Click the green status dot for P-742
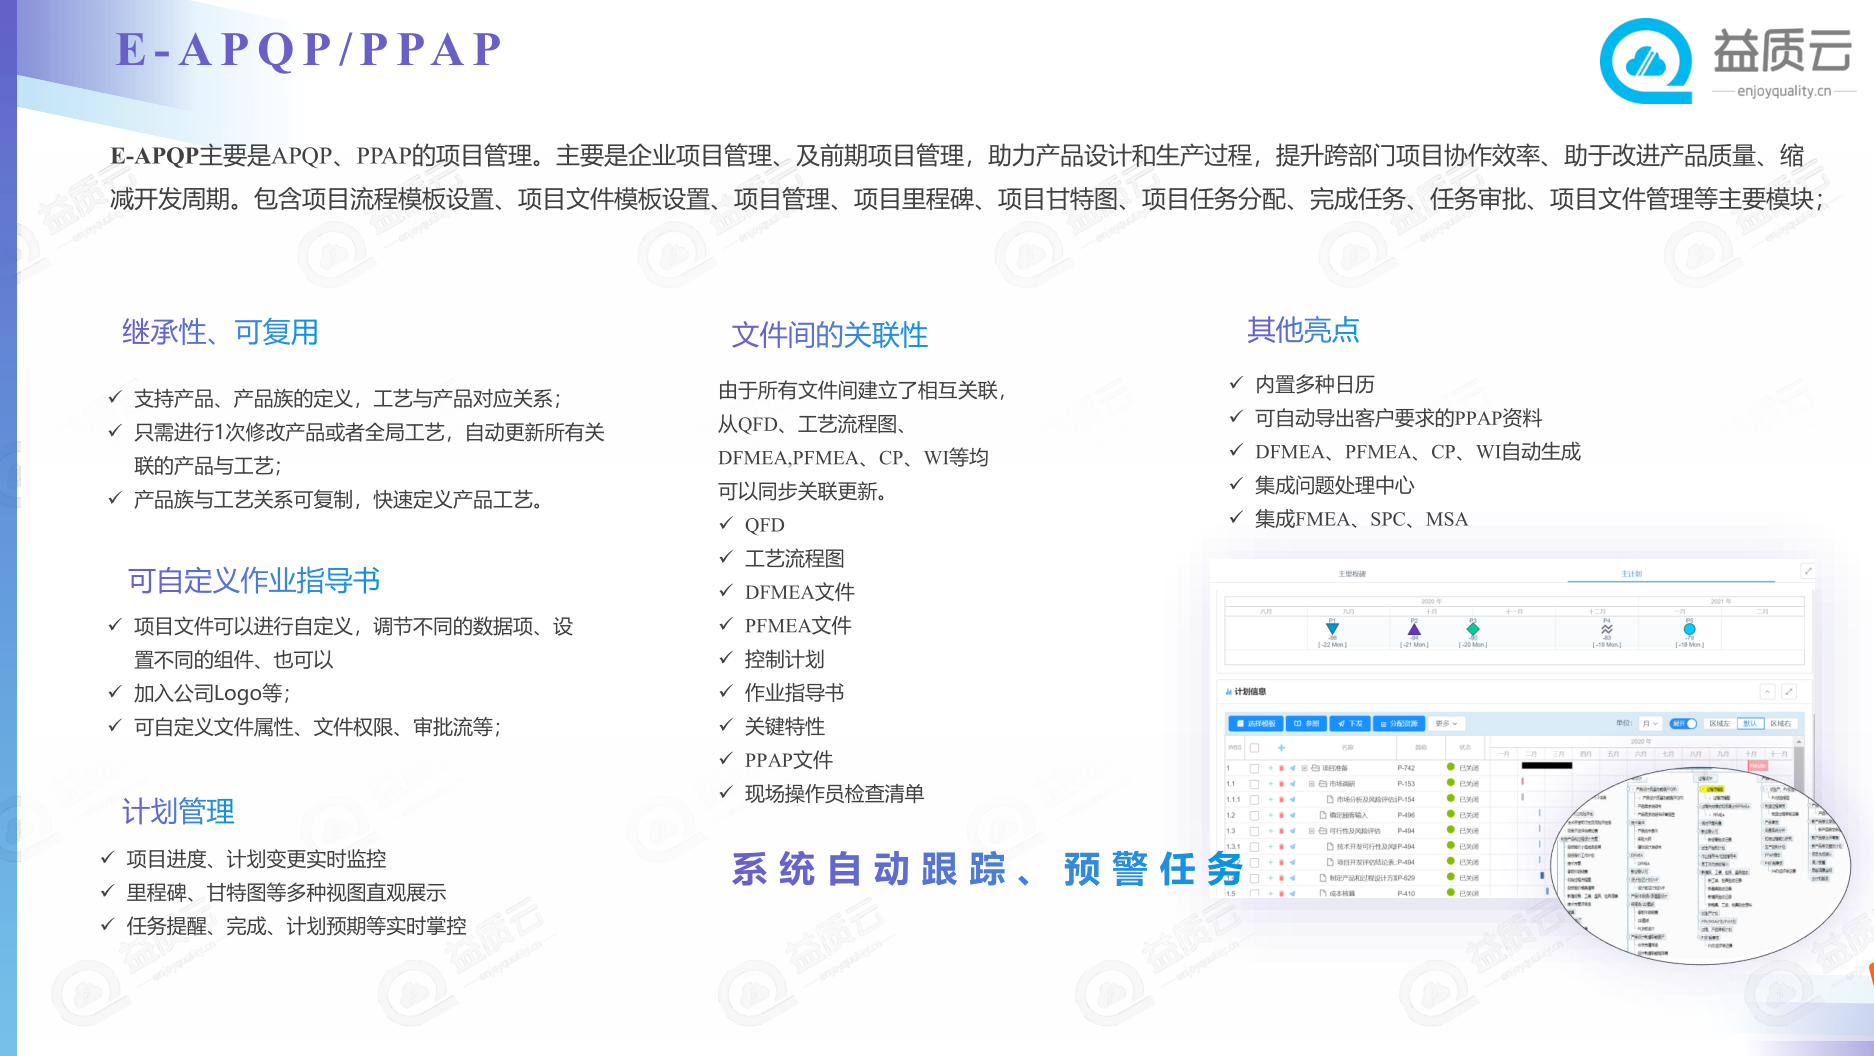The image size is (1874, 1056). point(1451,767)
